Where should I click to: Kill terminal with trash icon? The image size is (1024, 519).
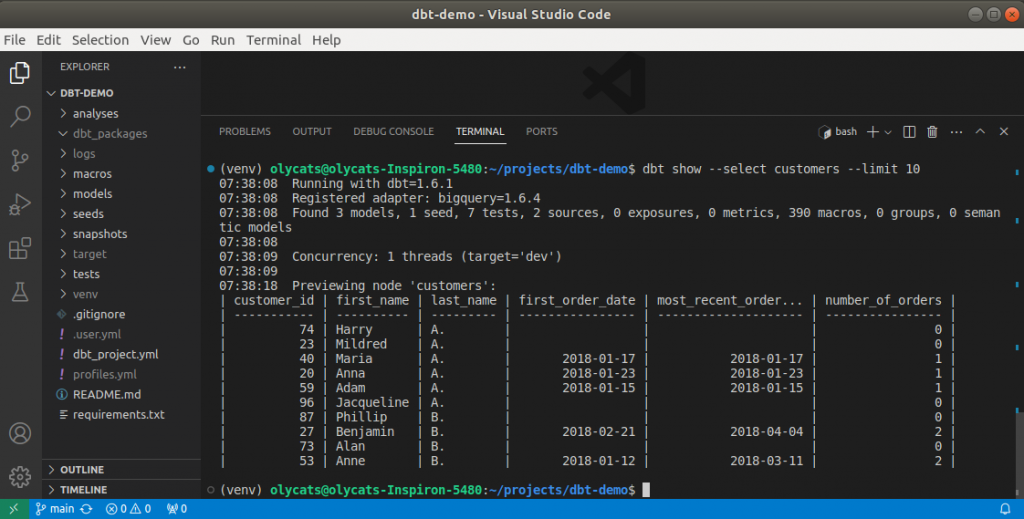point(933,132)
